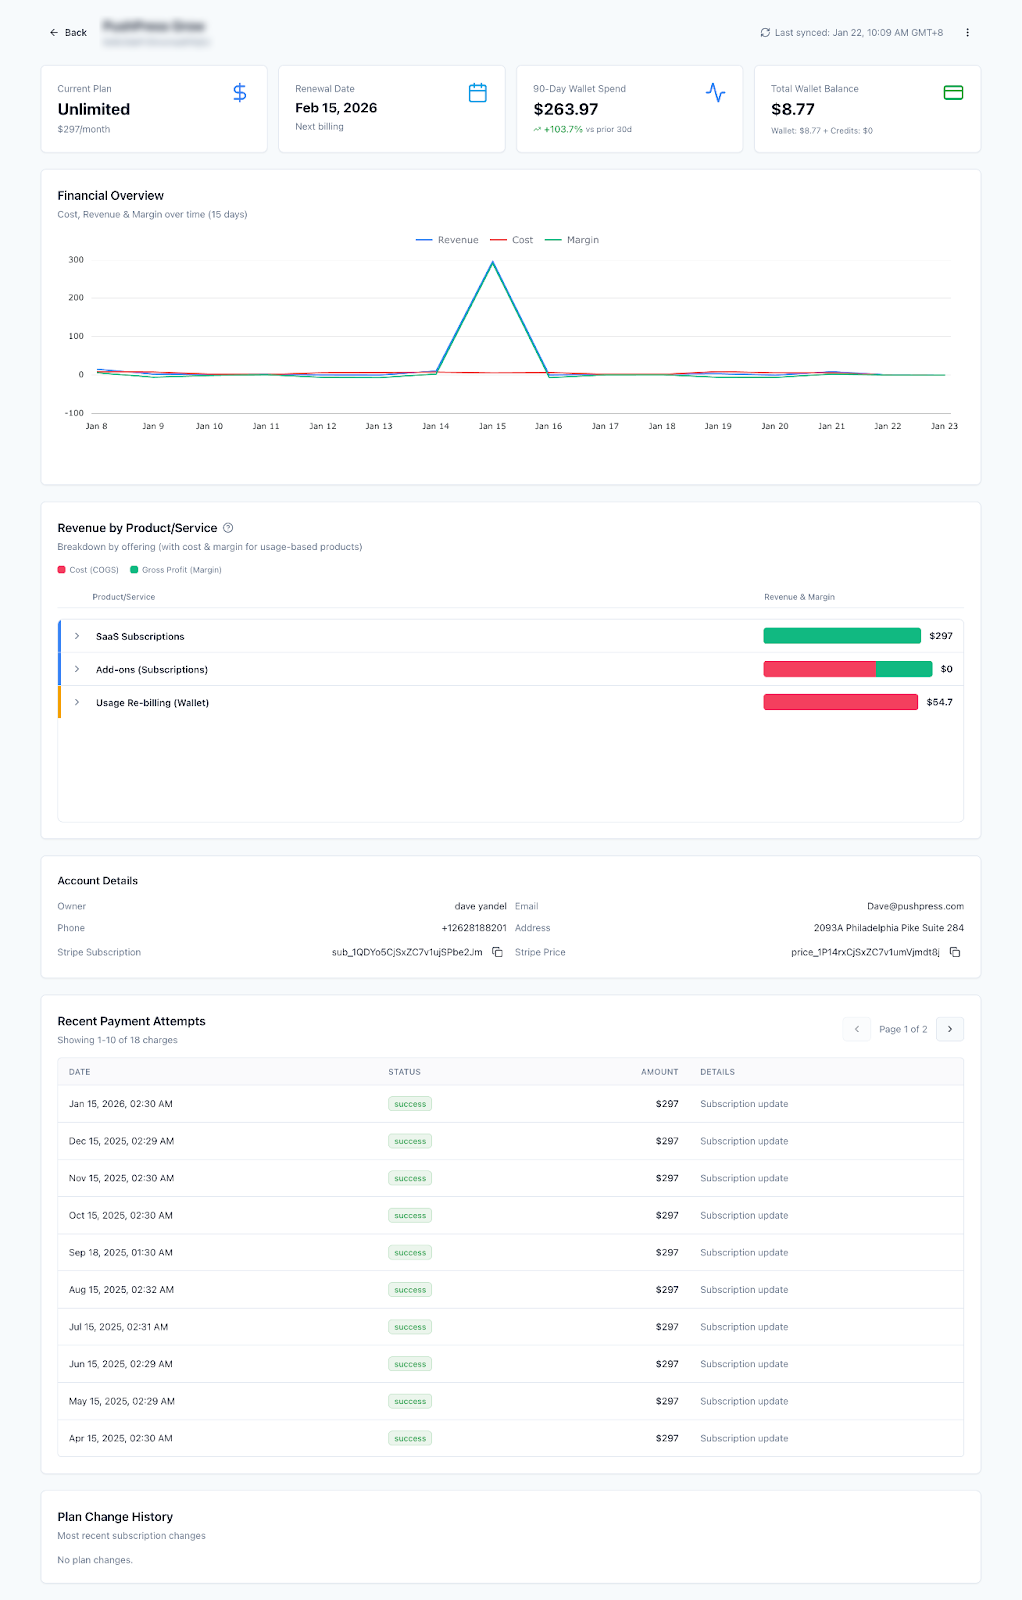
Task: Click the calendar Renewal Date icon
Action: (478, 93)
